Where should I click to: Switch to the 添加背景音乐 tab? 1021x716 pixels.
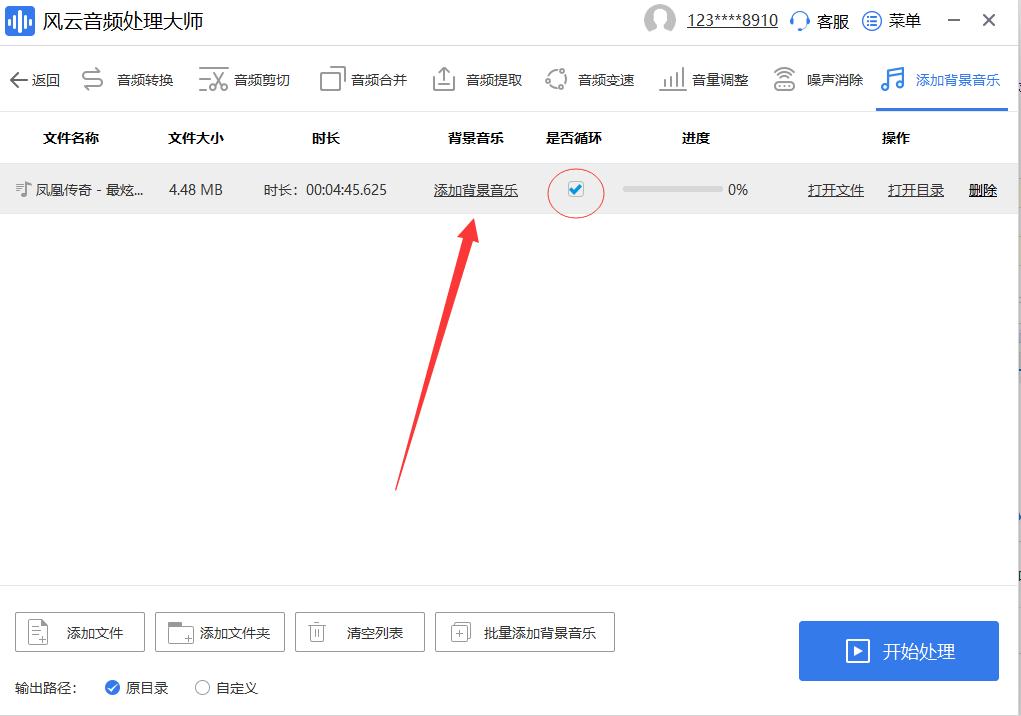click(x=941, y=78)
